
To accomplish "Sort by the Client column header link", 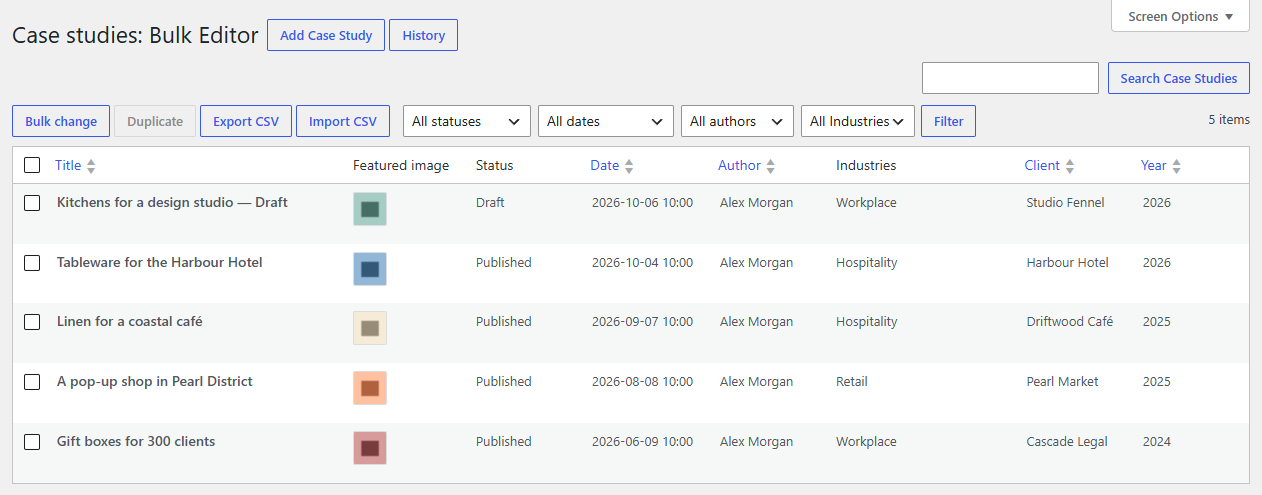I will pos(1042,166).
